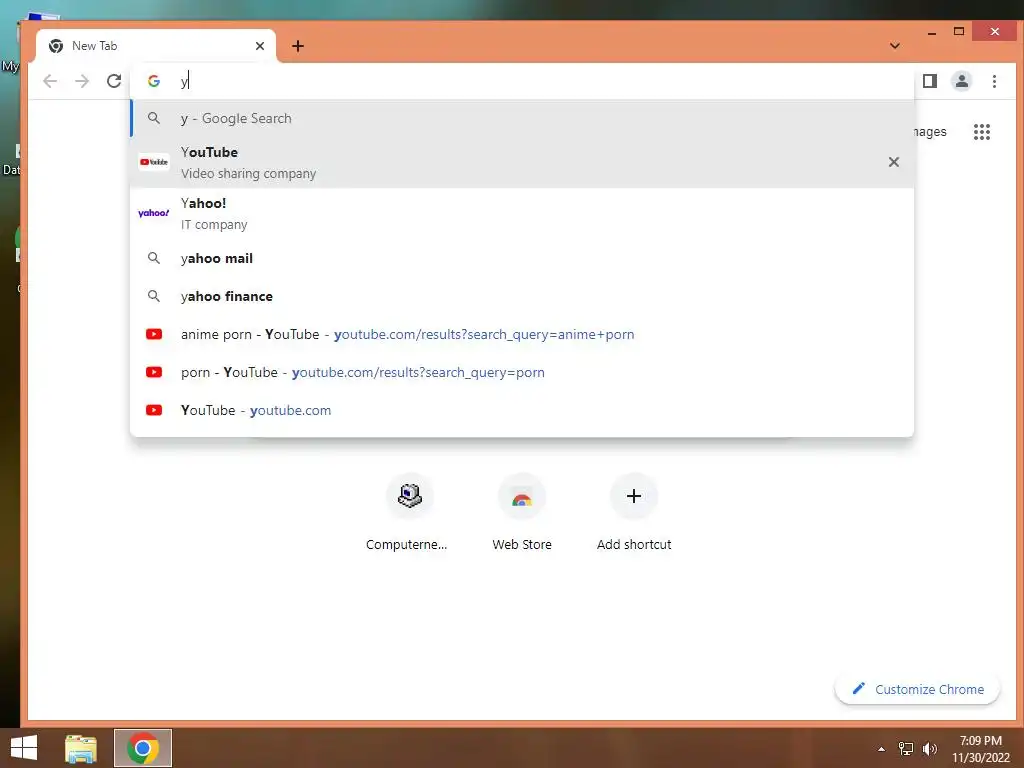The width and height of the screenshot is (1024, 768).
Task: Pick the 'yahoo finance' suggestion
Action: 522,296
